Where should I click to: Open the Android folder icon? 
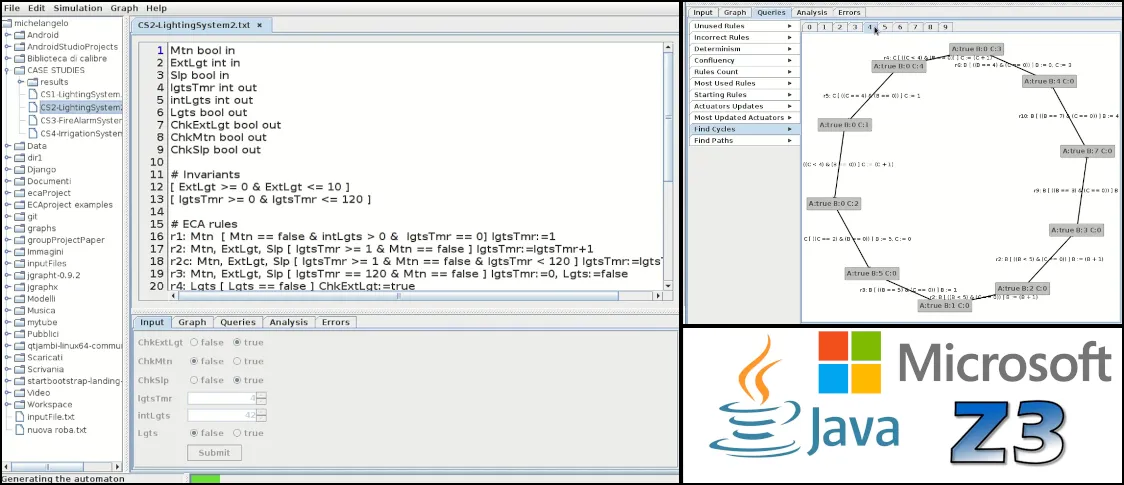click(x=20, y=34)
